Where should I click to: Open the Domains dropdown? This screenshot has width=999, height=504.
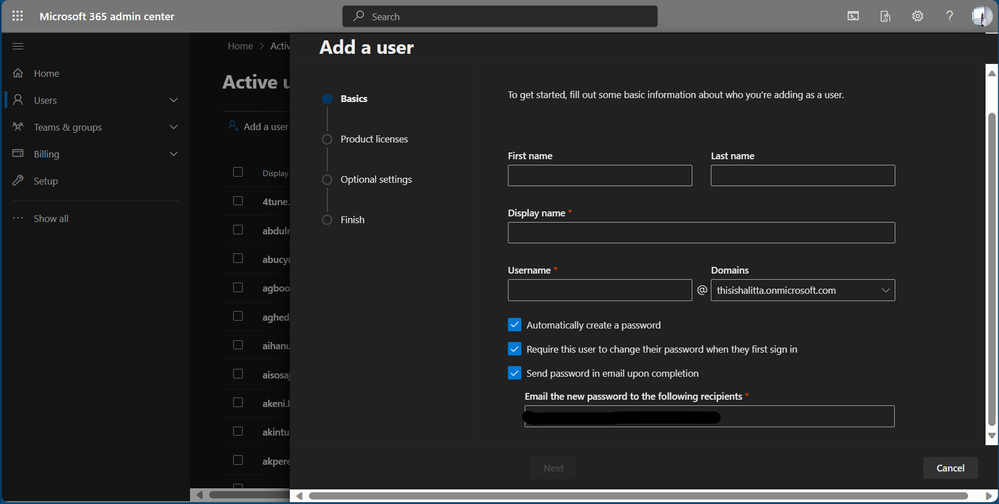[x=802, y=290]
